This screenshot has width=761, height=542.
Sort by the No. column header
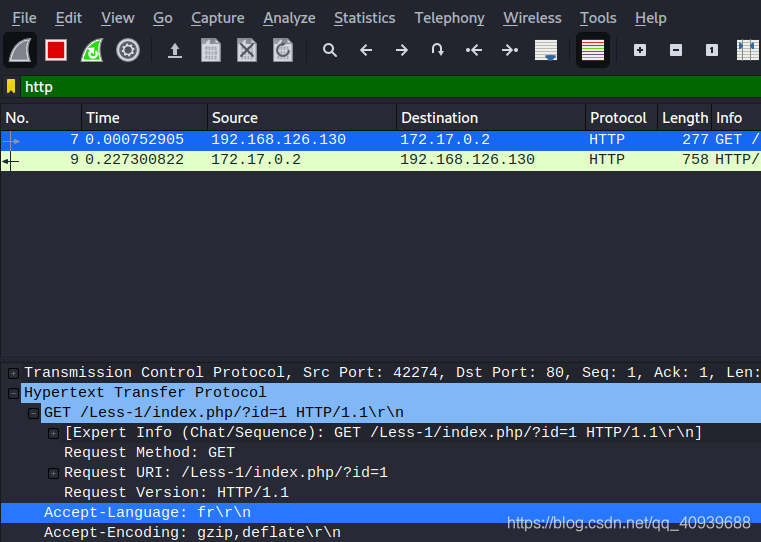[x=41, y=118]
